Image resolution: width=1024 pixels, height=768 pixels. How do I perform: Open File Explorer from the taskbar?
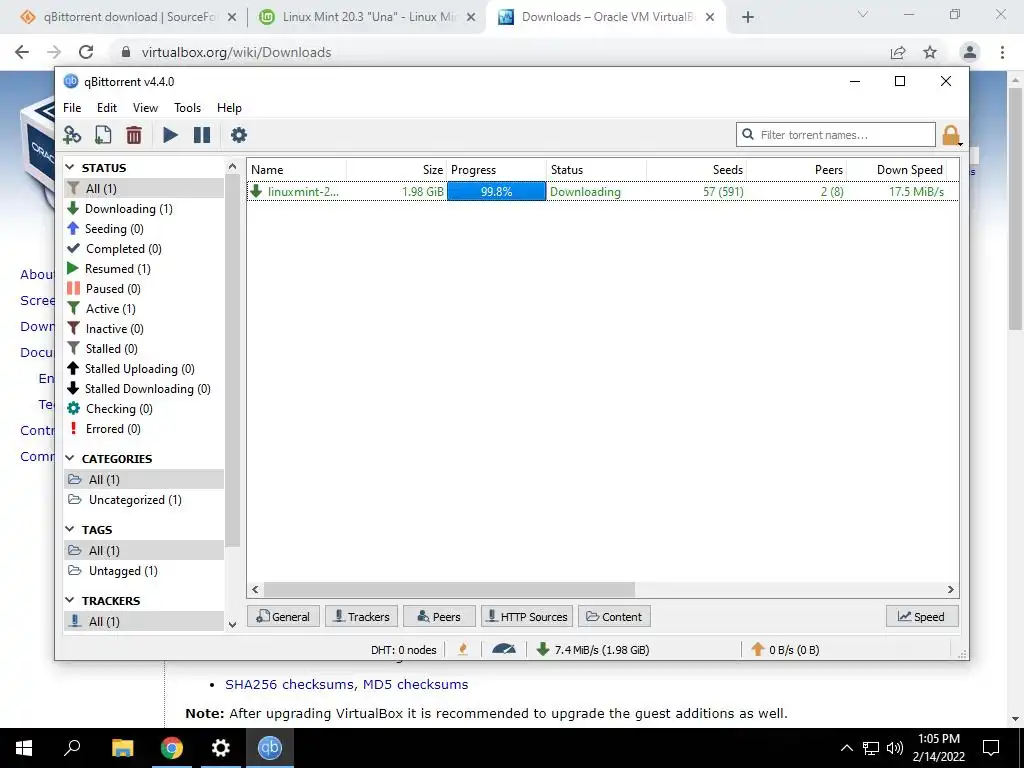point(122,748)
